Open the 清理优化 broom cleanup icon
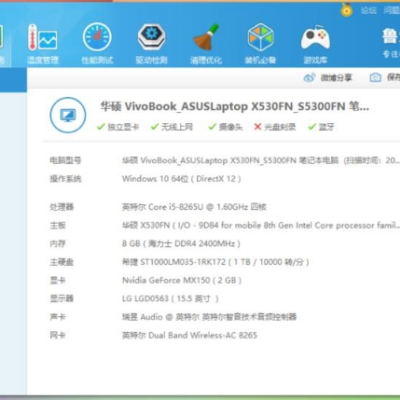This screenshot has width=400, height=400. (x=206, y=43)
